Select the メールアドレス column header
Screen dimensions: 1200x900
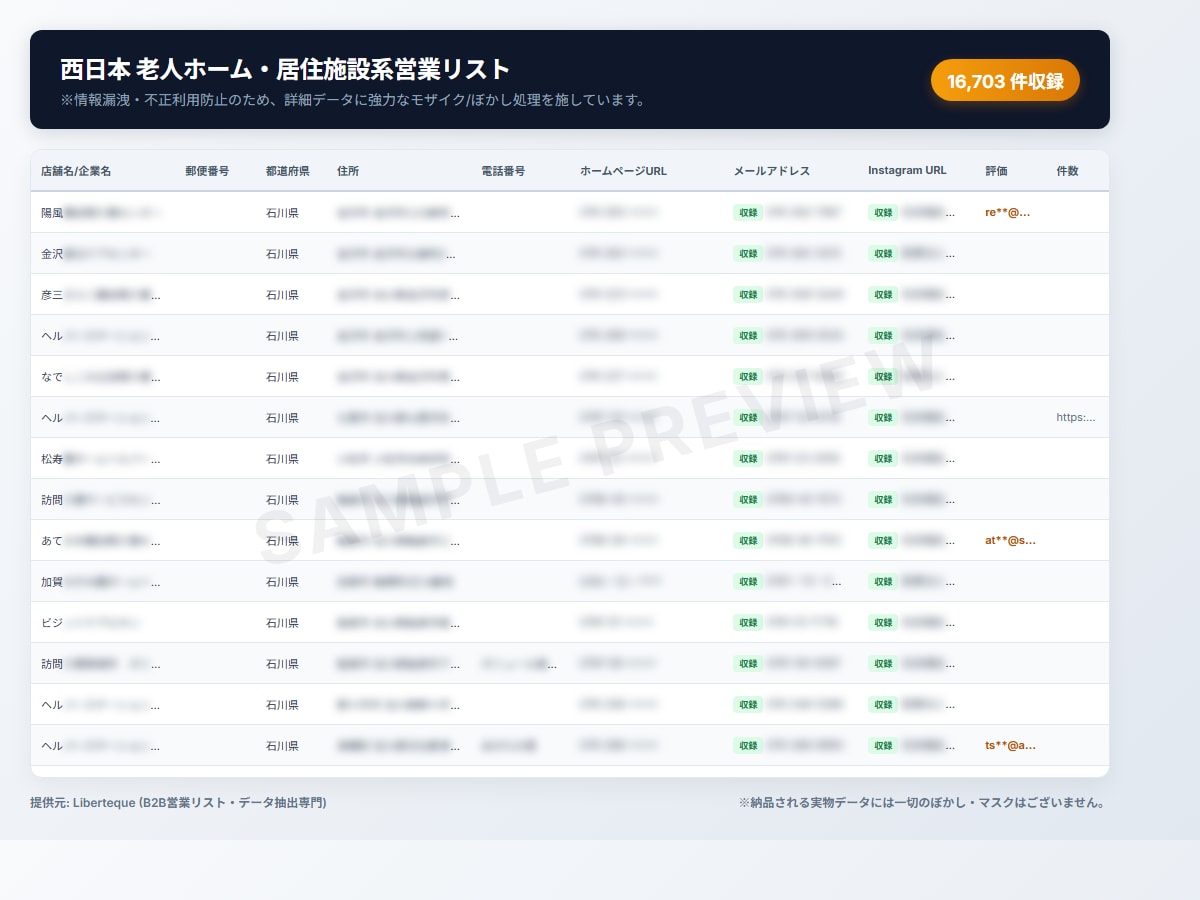pos(772,171)
